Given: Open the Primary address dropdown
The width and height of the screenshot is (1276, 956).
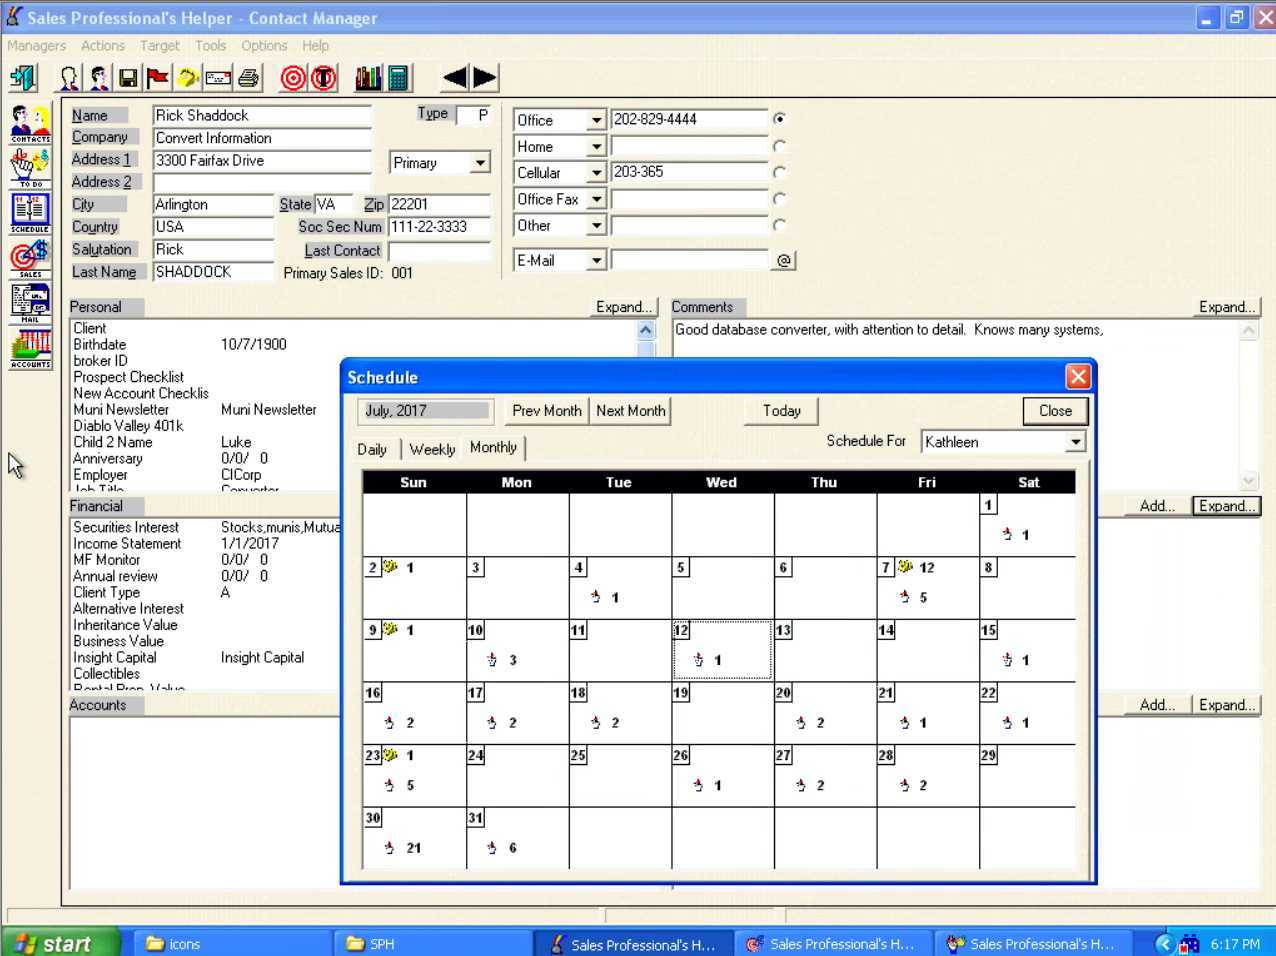Looking at the screenshot, I should pyautogui.click(x=480, y=163).
